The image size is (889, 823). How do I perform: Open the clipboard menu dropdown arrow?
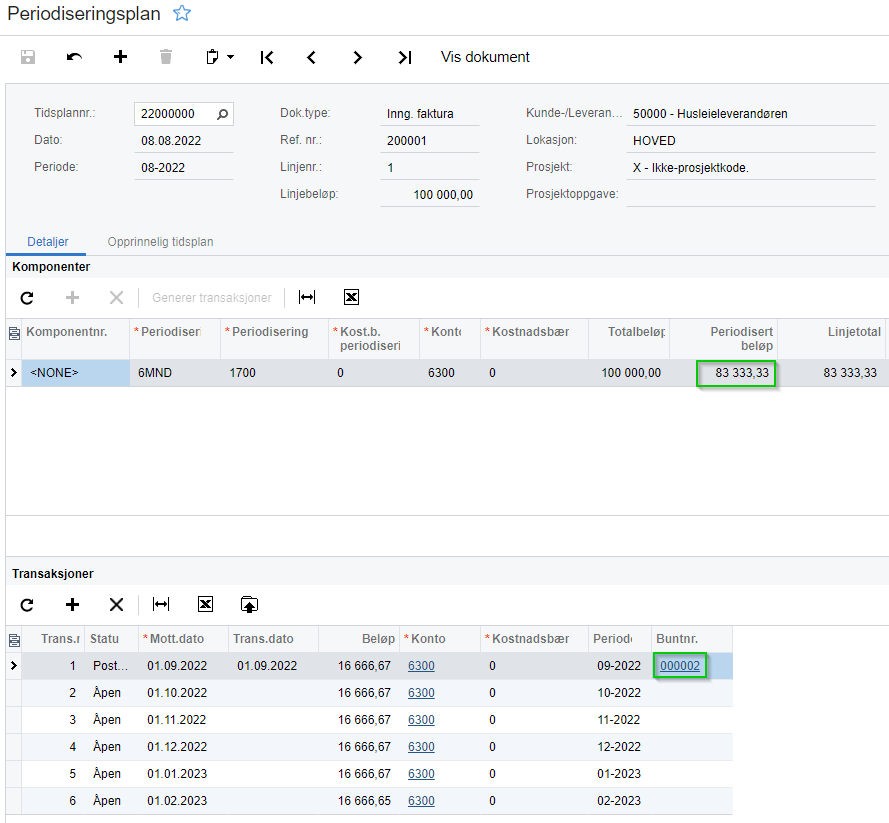(230, 57)
